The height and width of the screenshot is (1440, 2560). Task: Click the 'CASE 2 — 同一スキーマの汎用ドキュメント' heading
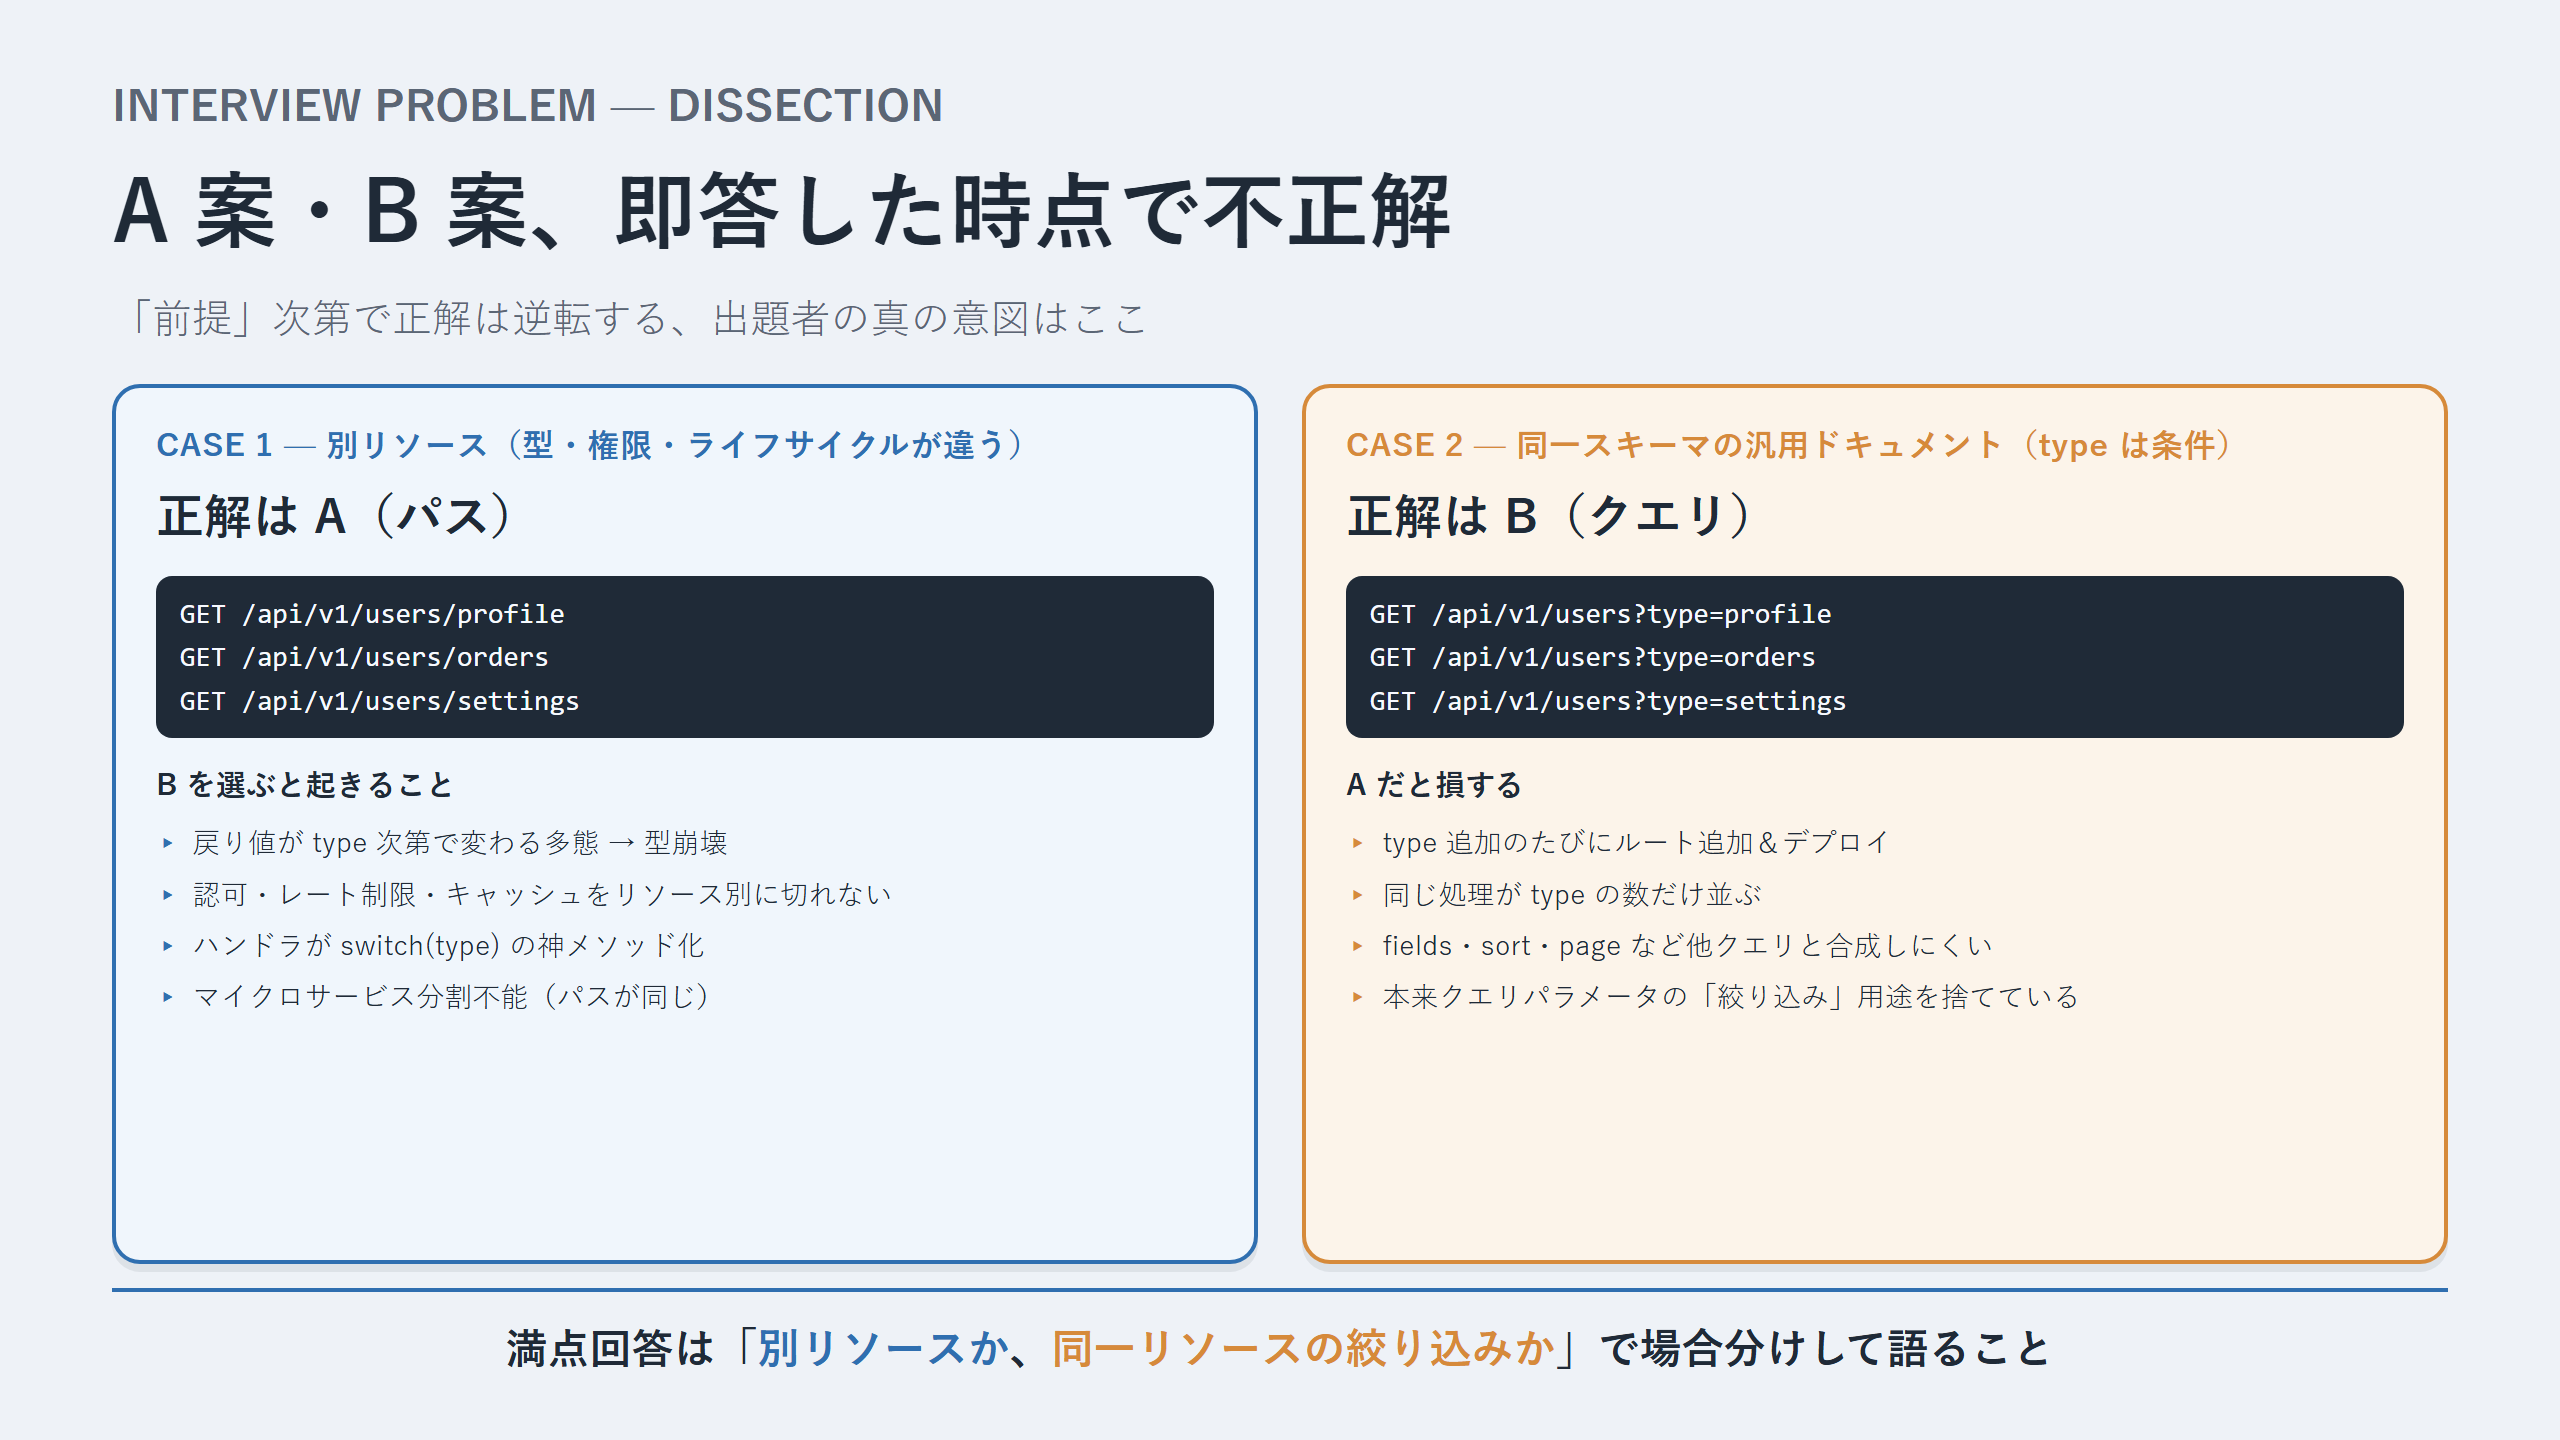tap(1788, 445)
